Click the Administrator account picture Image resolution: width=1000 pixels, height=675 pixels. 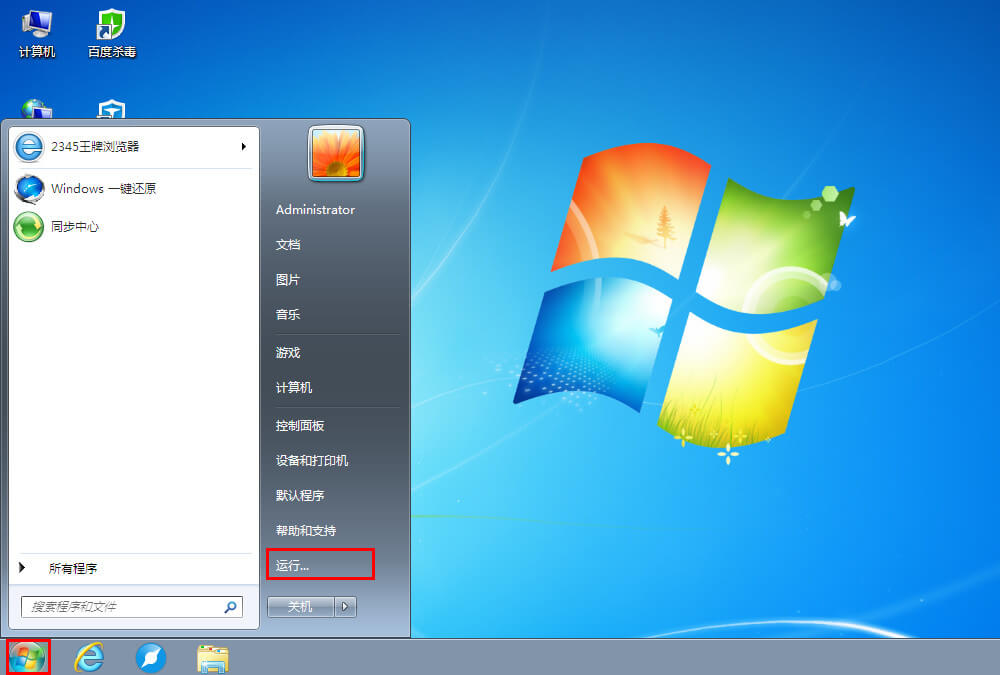pos(335,154)
